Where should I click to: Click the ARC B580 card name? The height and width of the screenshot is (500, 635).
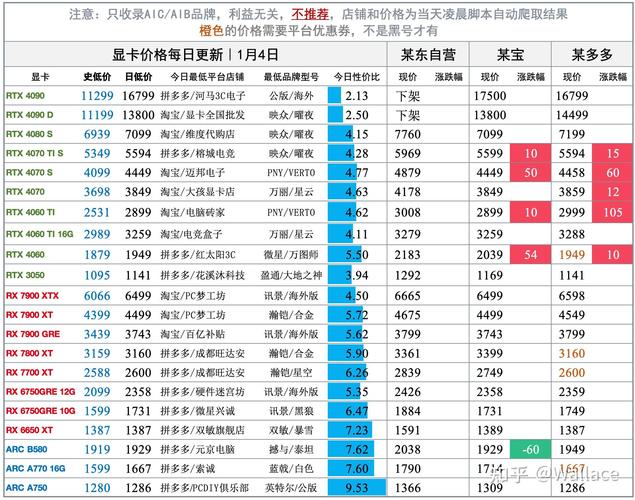pos(27,449)
